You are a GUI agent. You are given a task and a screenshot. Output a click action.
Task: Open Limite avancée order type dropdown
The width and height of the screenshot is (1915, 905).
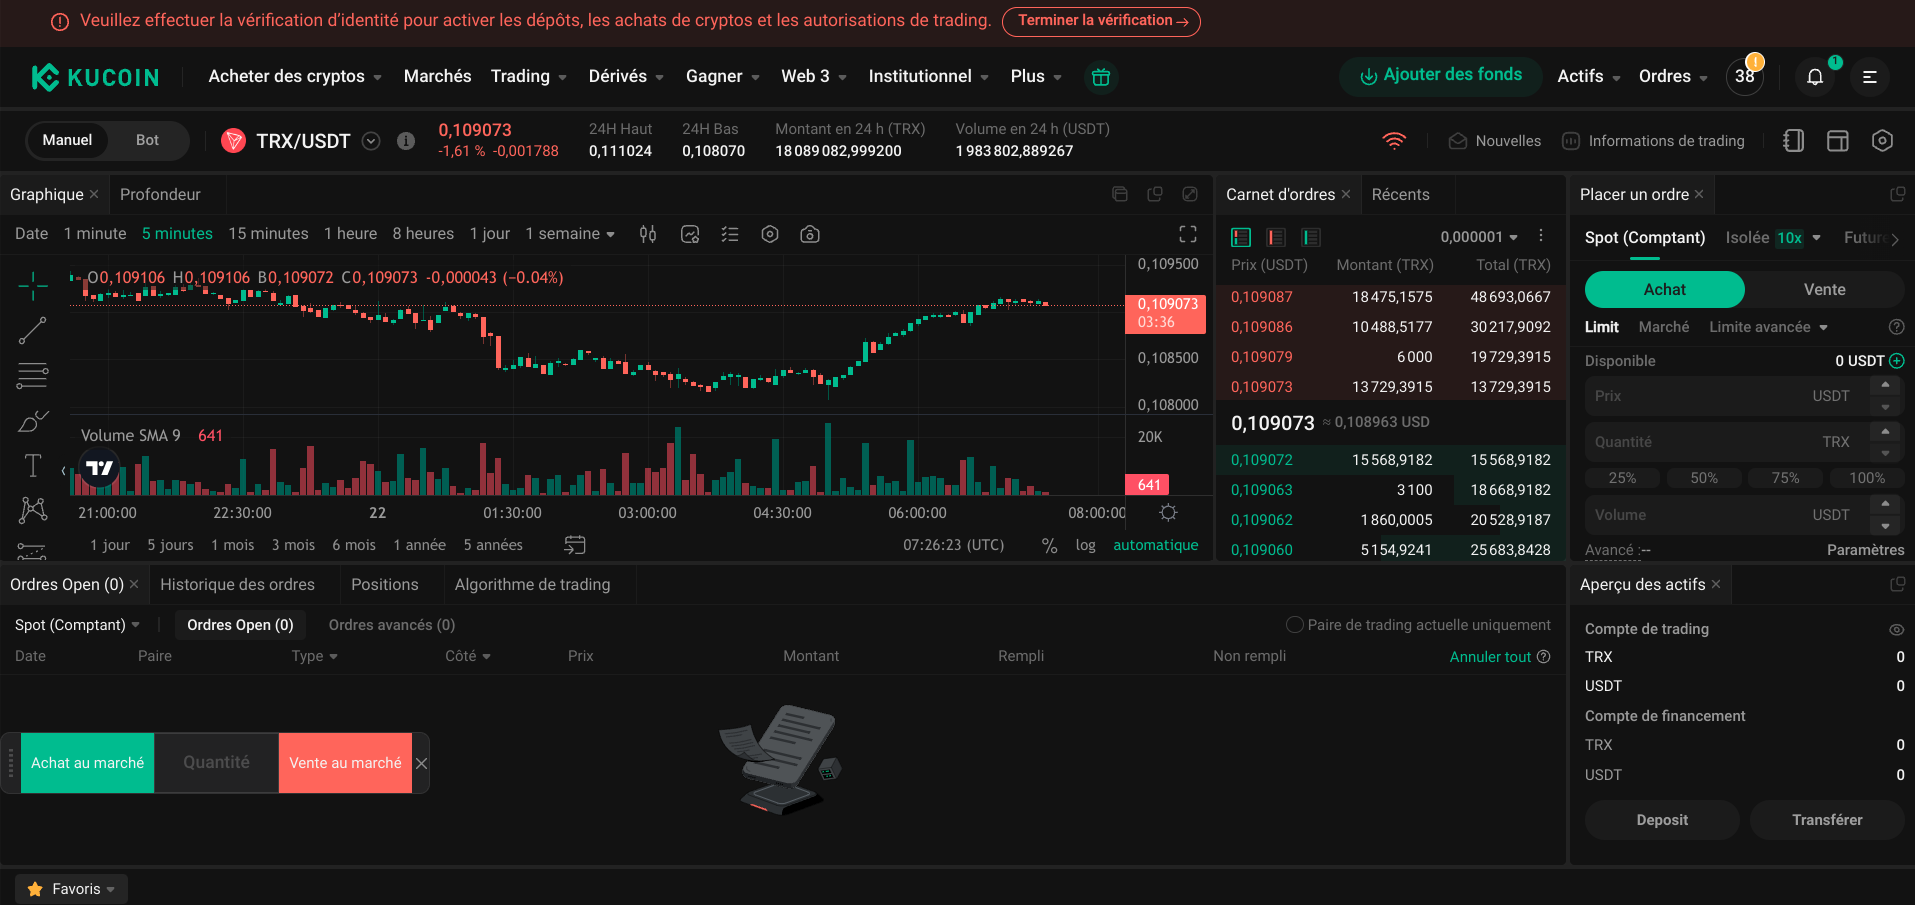[x=1768, y=327]
